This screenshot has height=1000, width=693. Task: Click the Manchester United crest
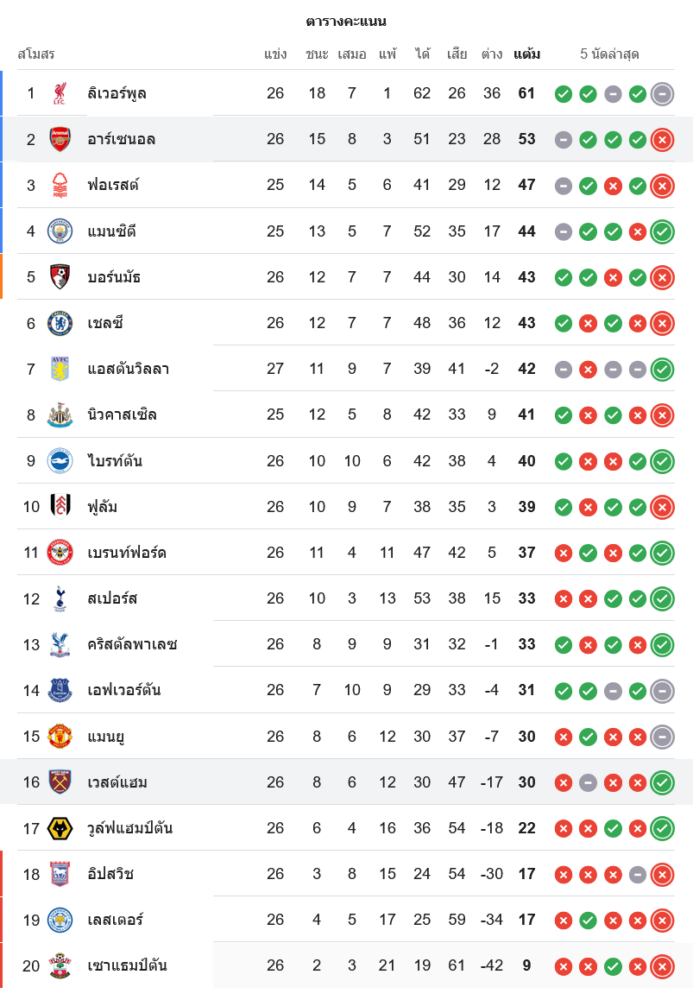pyautogui.click(x=60, y=736)
